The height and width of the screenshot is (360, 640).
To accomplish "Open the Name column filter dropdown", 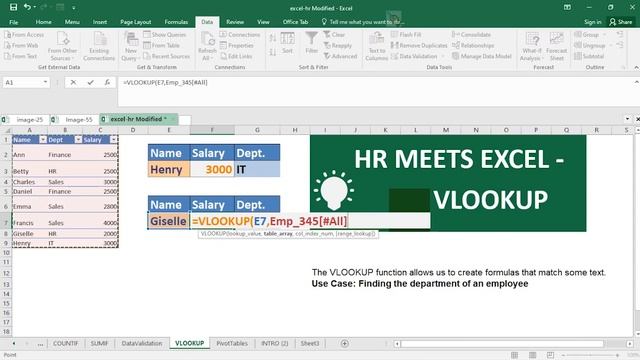I will point(42,140).
